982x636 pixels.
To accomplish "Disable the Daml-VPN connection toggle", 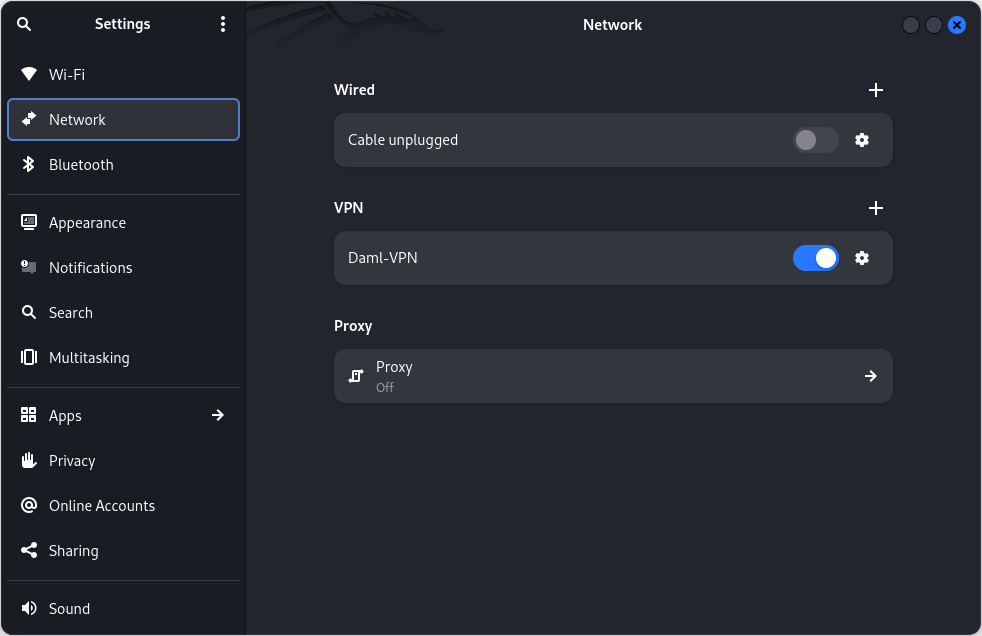I will (815, 258).
